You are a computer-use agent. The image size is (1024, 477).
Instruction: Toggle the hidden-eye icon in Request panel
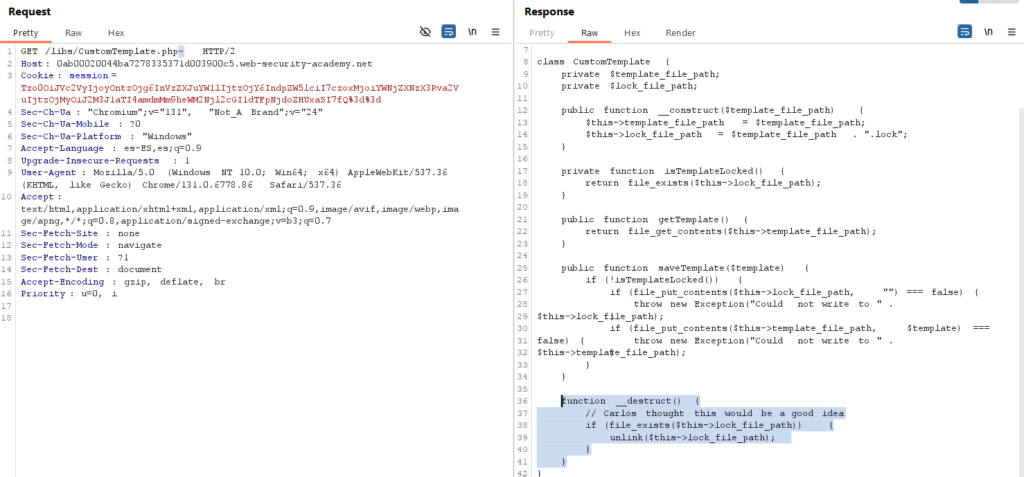[x=425, y=32]
